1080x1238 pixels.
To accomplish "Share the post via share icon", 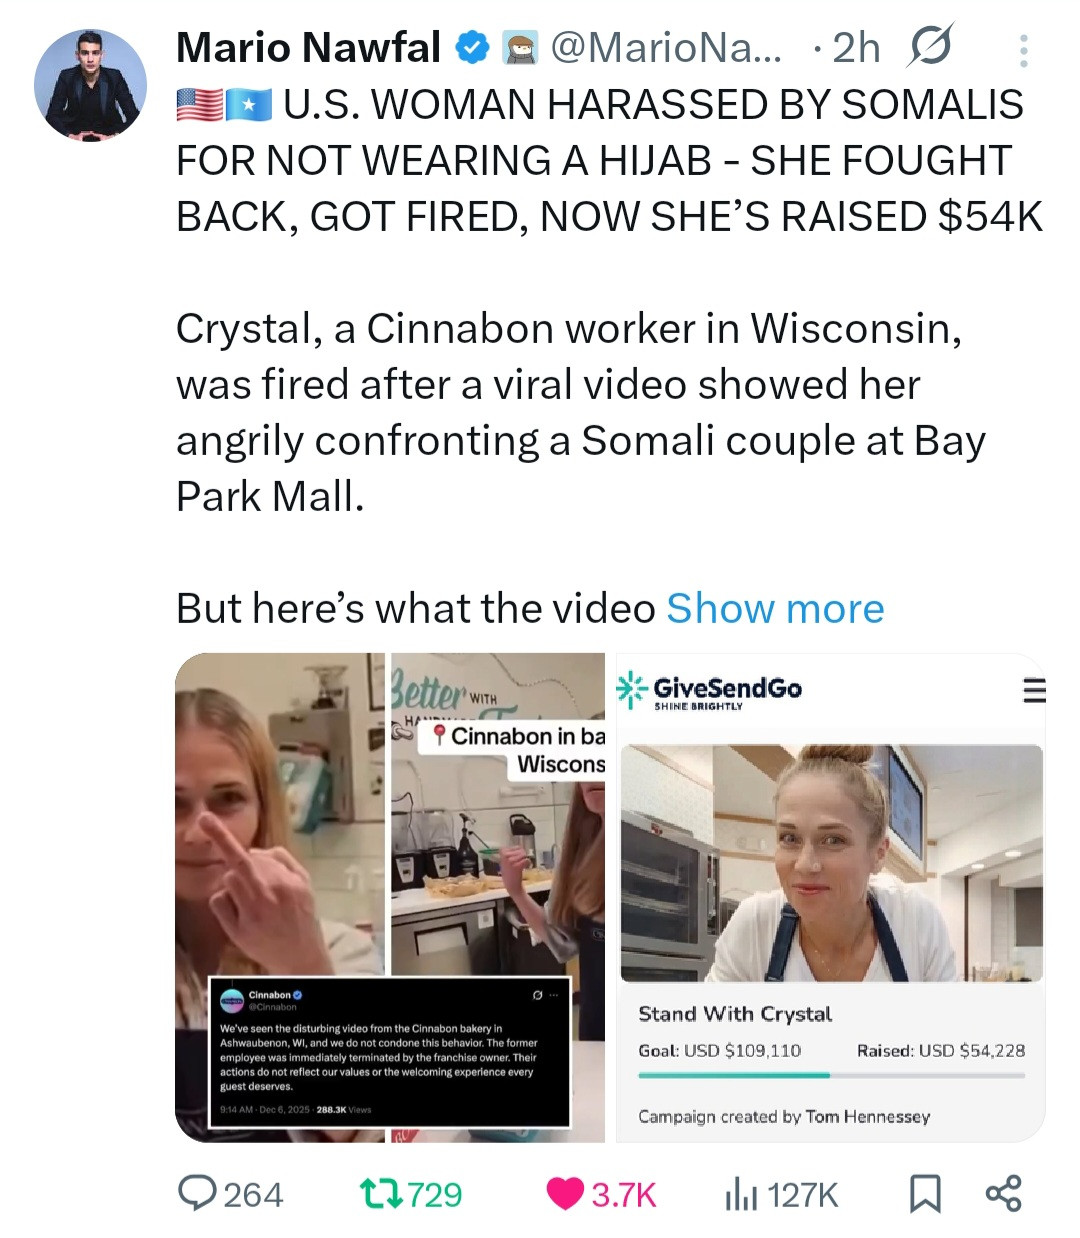I will [1003, 1193].
